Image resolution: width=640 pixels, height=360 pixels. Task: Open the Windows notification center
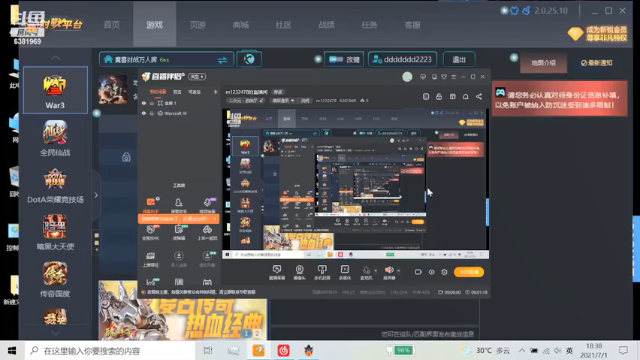pos(623,351)
